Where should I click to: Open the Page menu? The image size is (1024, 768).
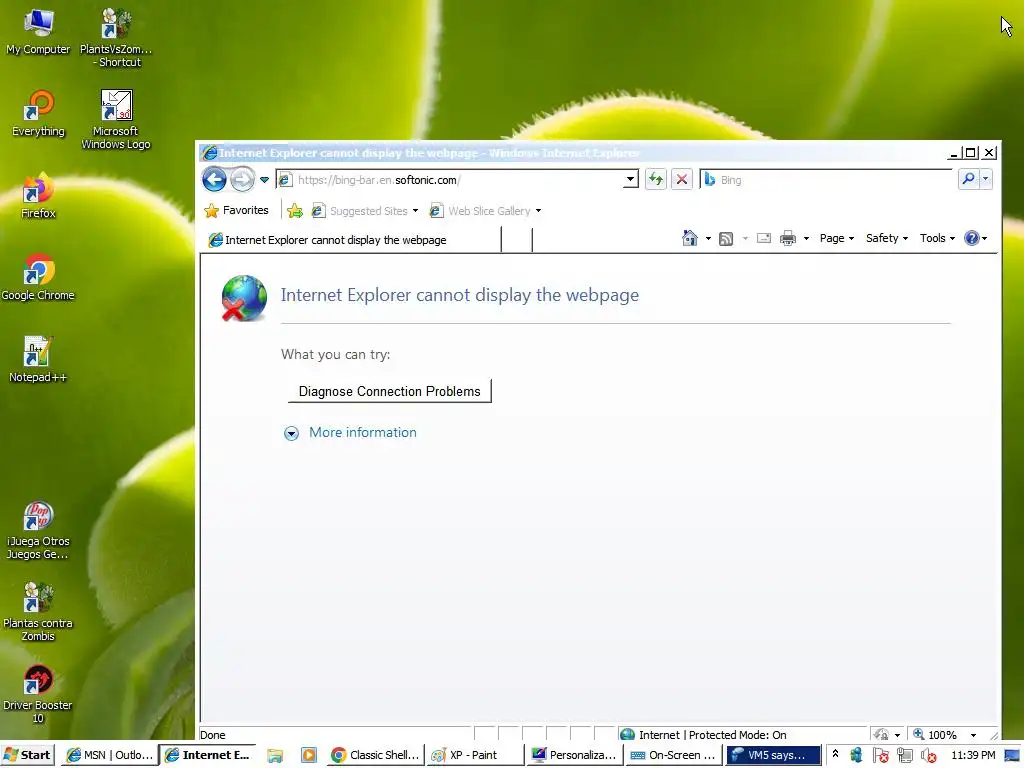click(x=837, y=238)
